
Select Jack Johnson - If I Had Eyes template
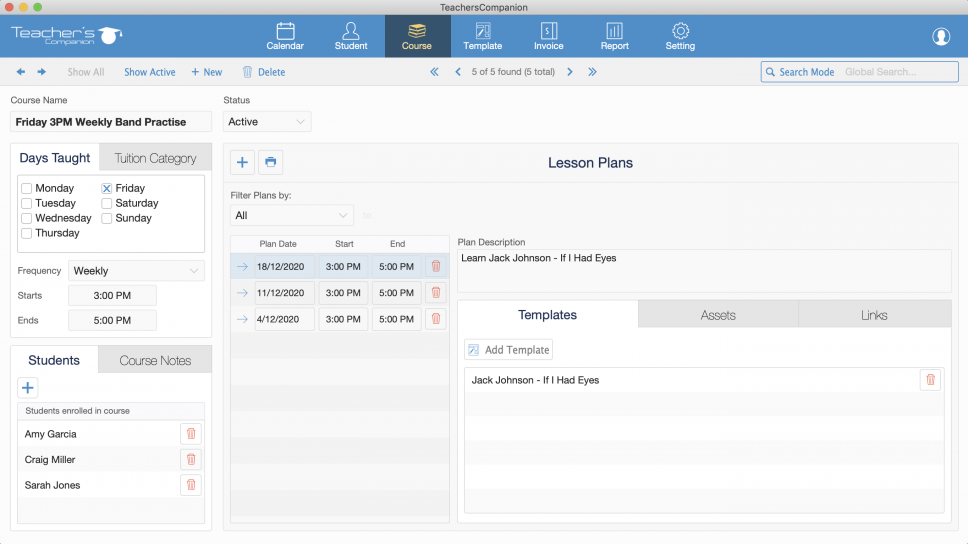[535, 380]
